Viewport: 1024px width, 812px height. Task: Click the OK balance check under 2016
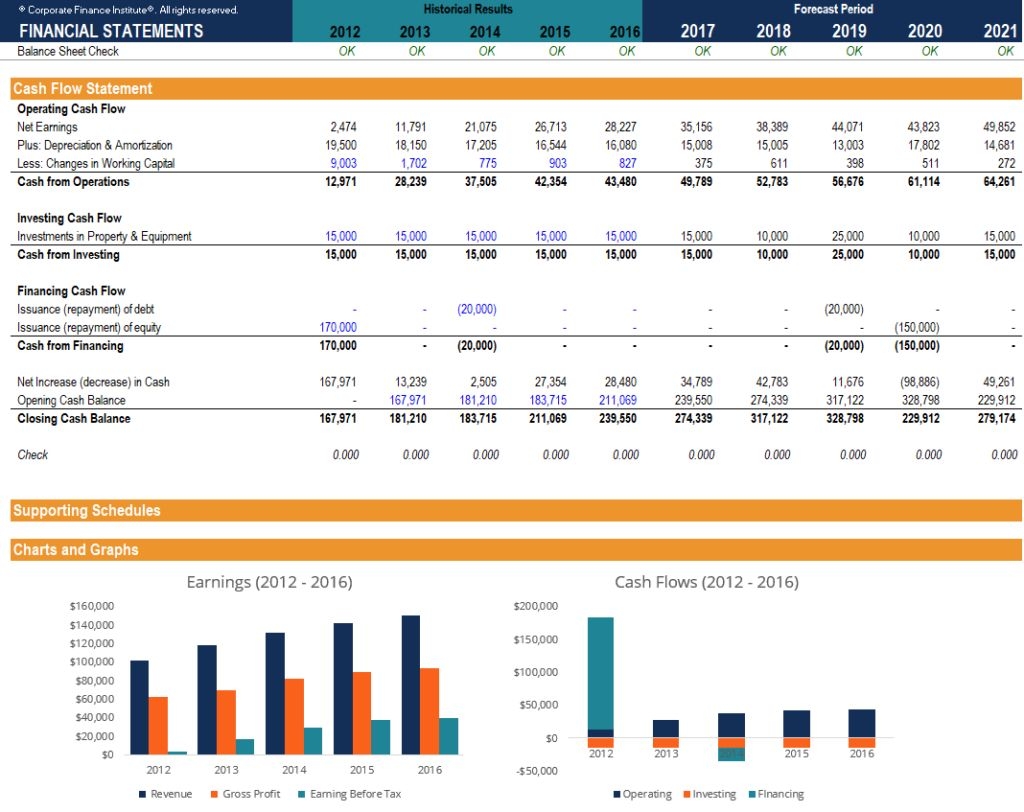625,50
